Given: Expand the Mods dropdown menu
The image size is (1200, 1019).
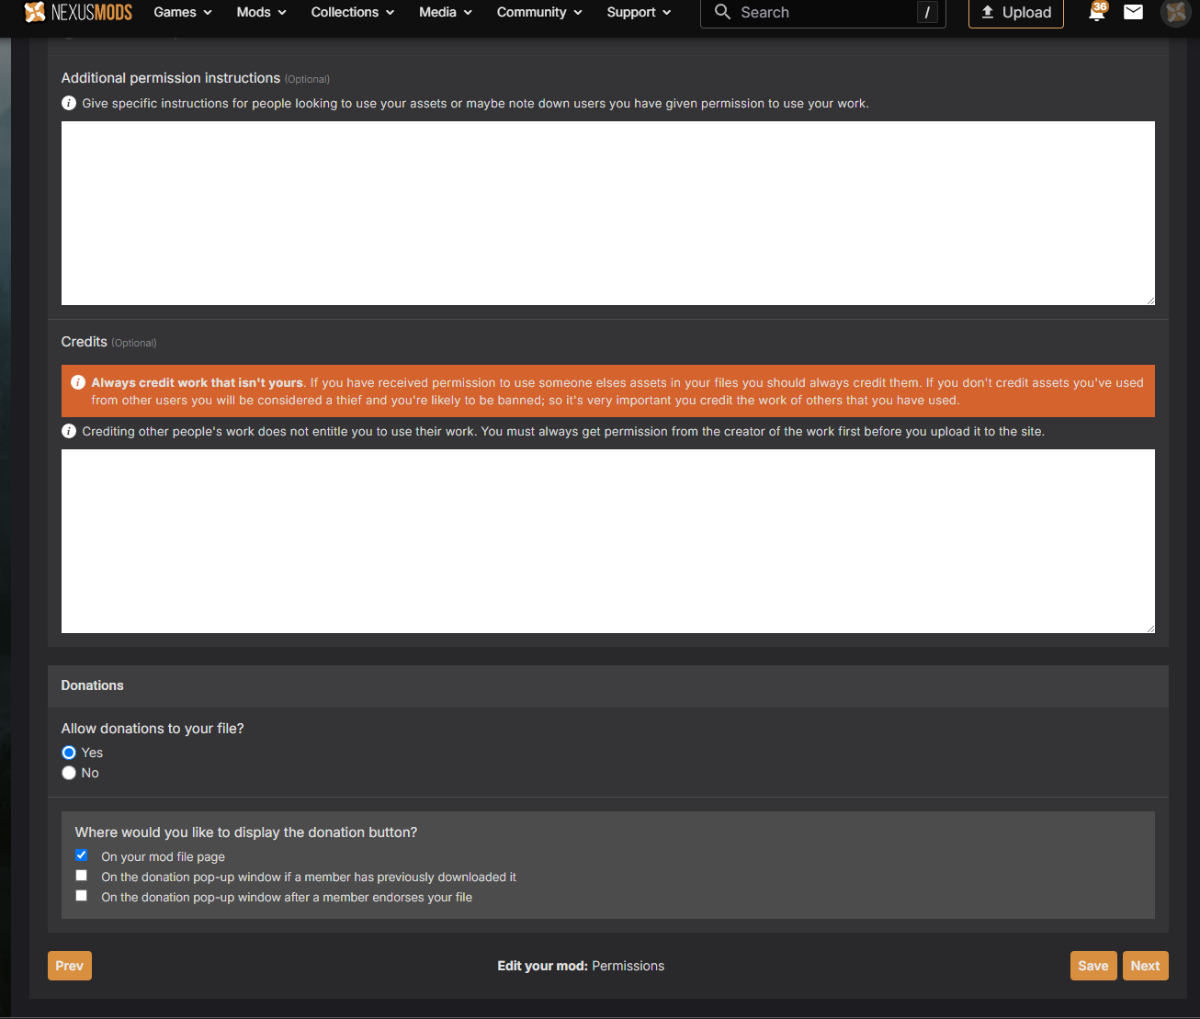Looking at the screenshot, I should (262, 12).
